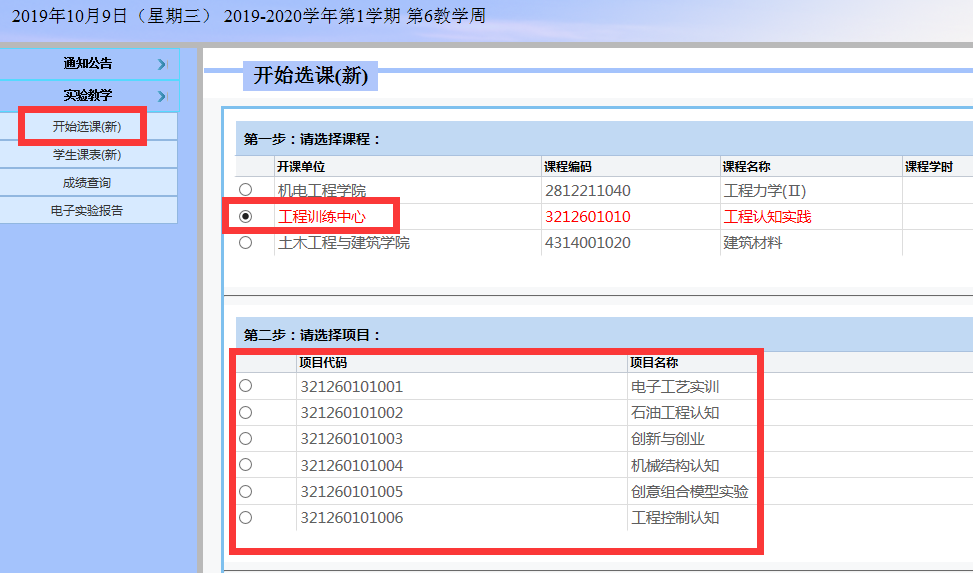The image size is (973, 573).
Task: Click the 工程认知实践 course name
Action: tap(767, 217)
